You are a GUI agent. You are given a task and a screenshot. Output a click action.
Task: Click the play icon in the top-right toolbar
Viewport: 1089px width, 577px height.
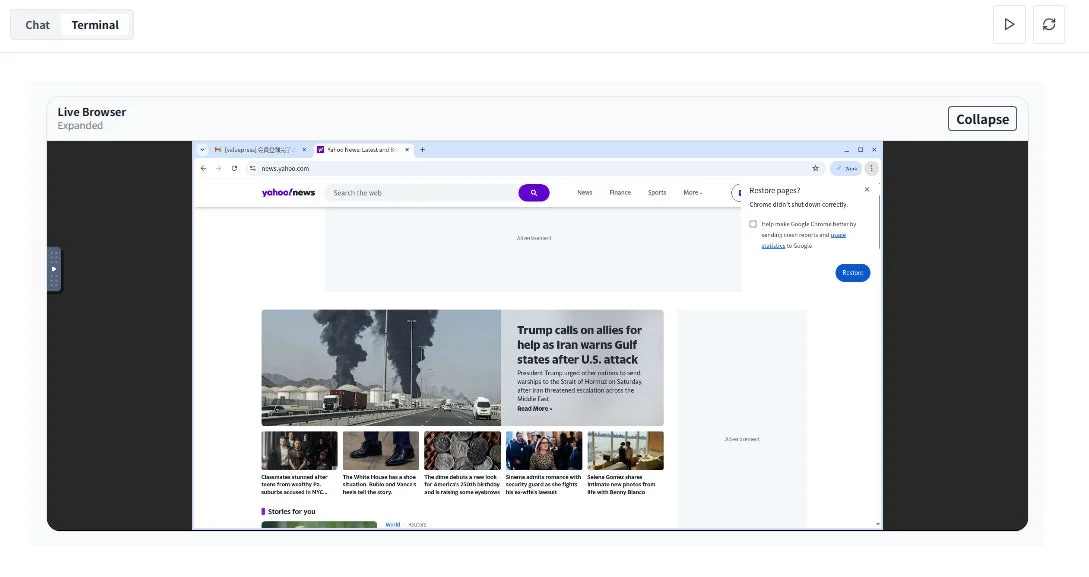point(1009,24)
